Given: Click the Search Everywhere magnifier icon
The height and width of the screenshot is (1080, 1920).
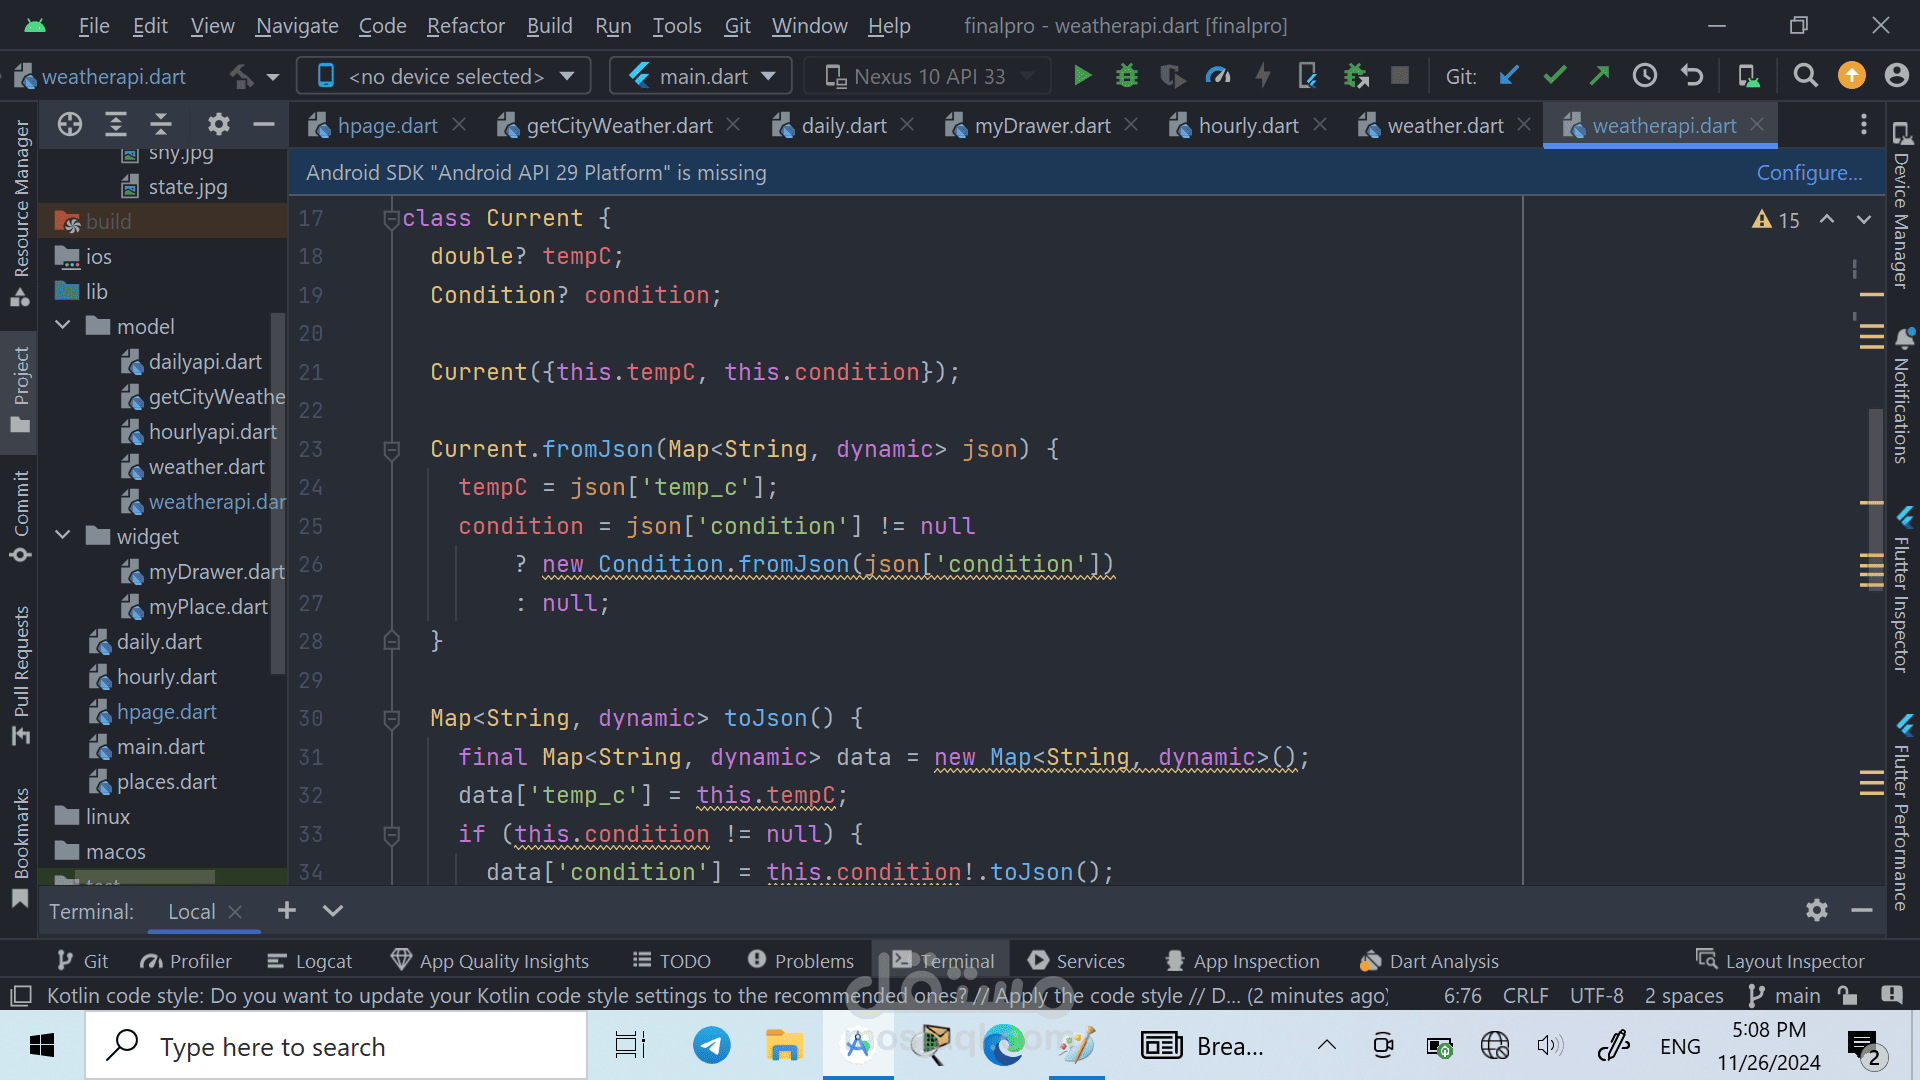Looking at the screenshot, I should [x=1805, y=76].
